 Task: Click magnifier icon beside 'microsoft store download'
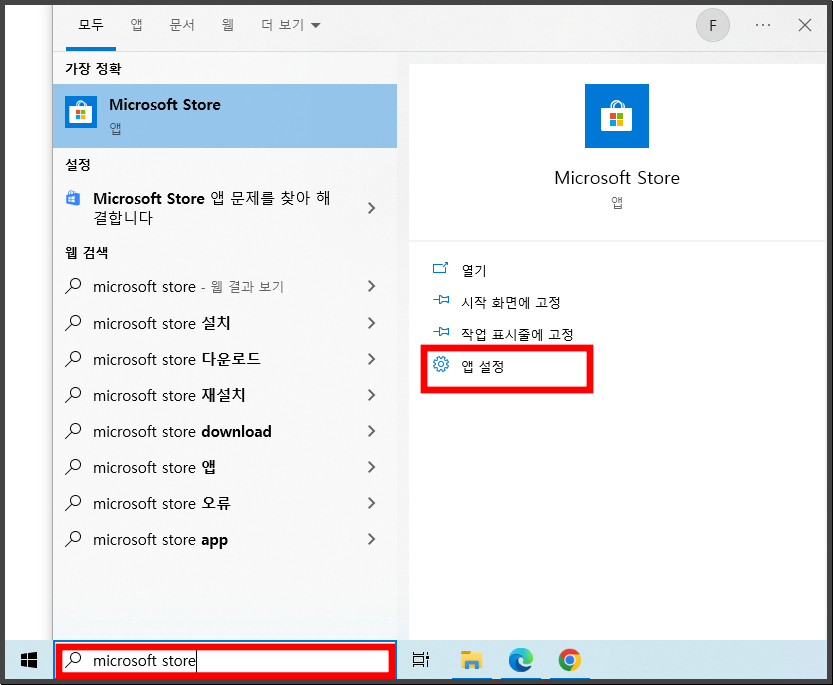[x=73, y=430]
